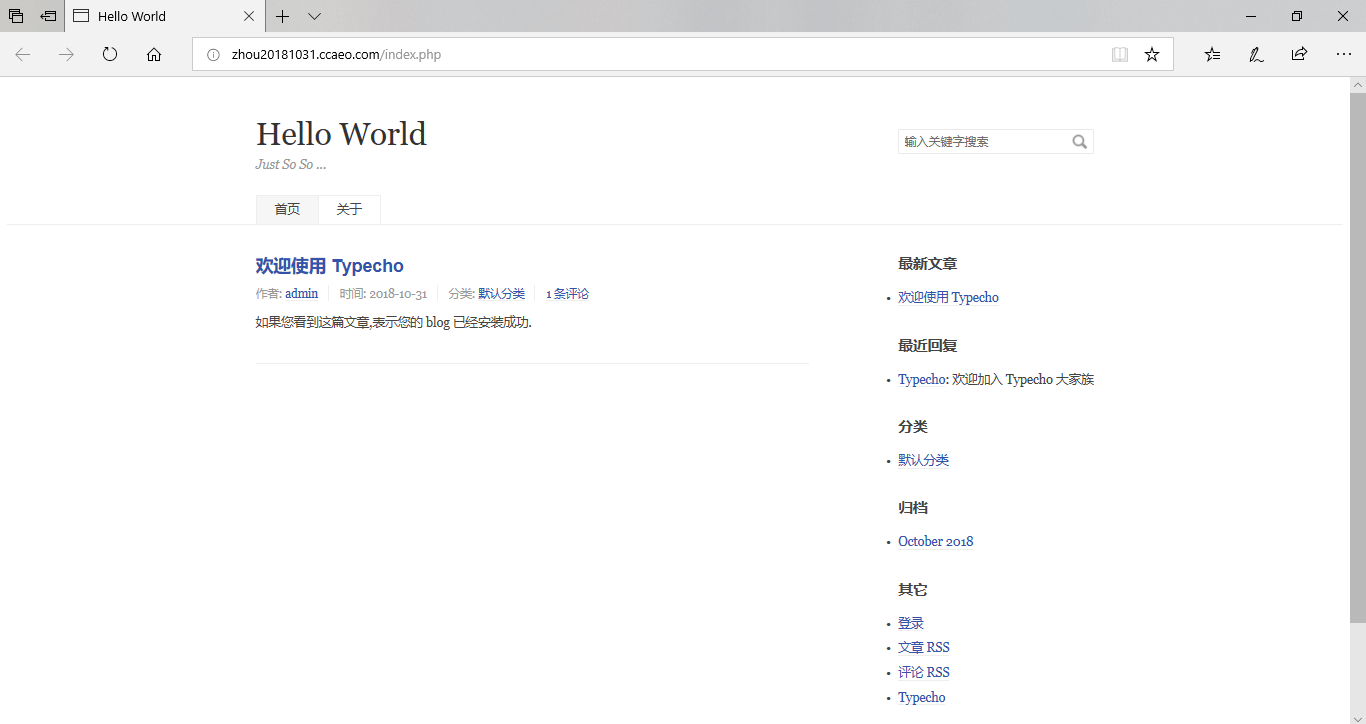Show tabs you've set aside icon
Viewport: 1366px width, 724px height.
(16, 16)
